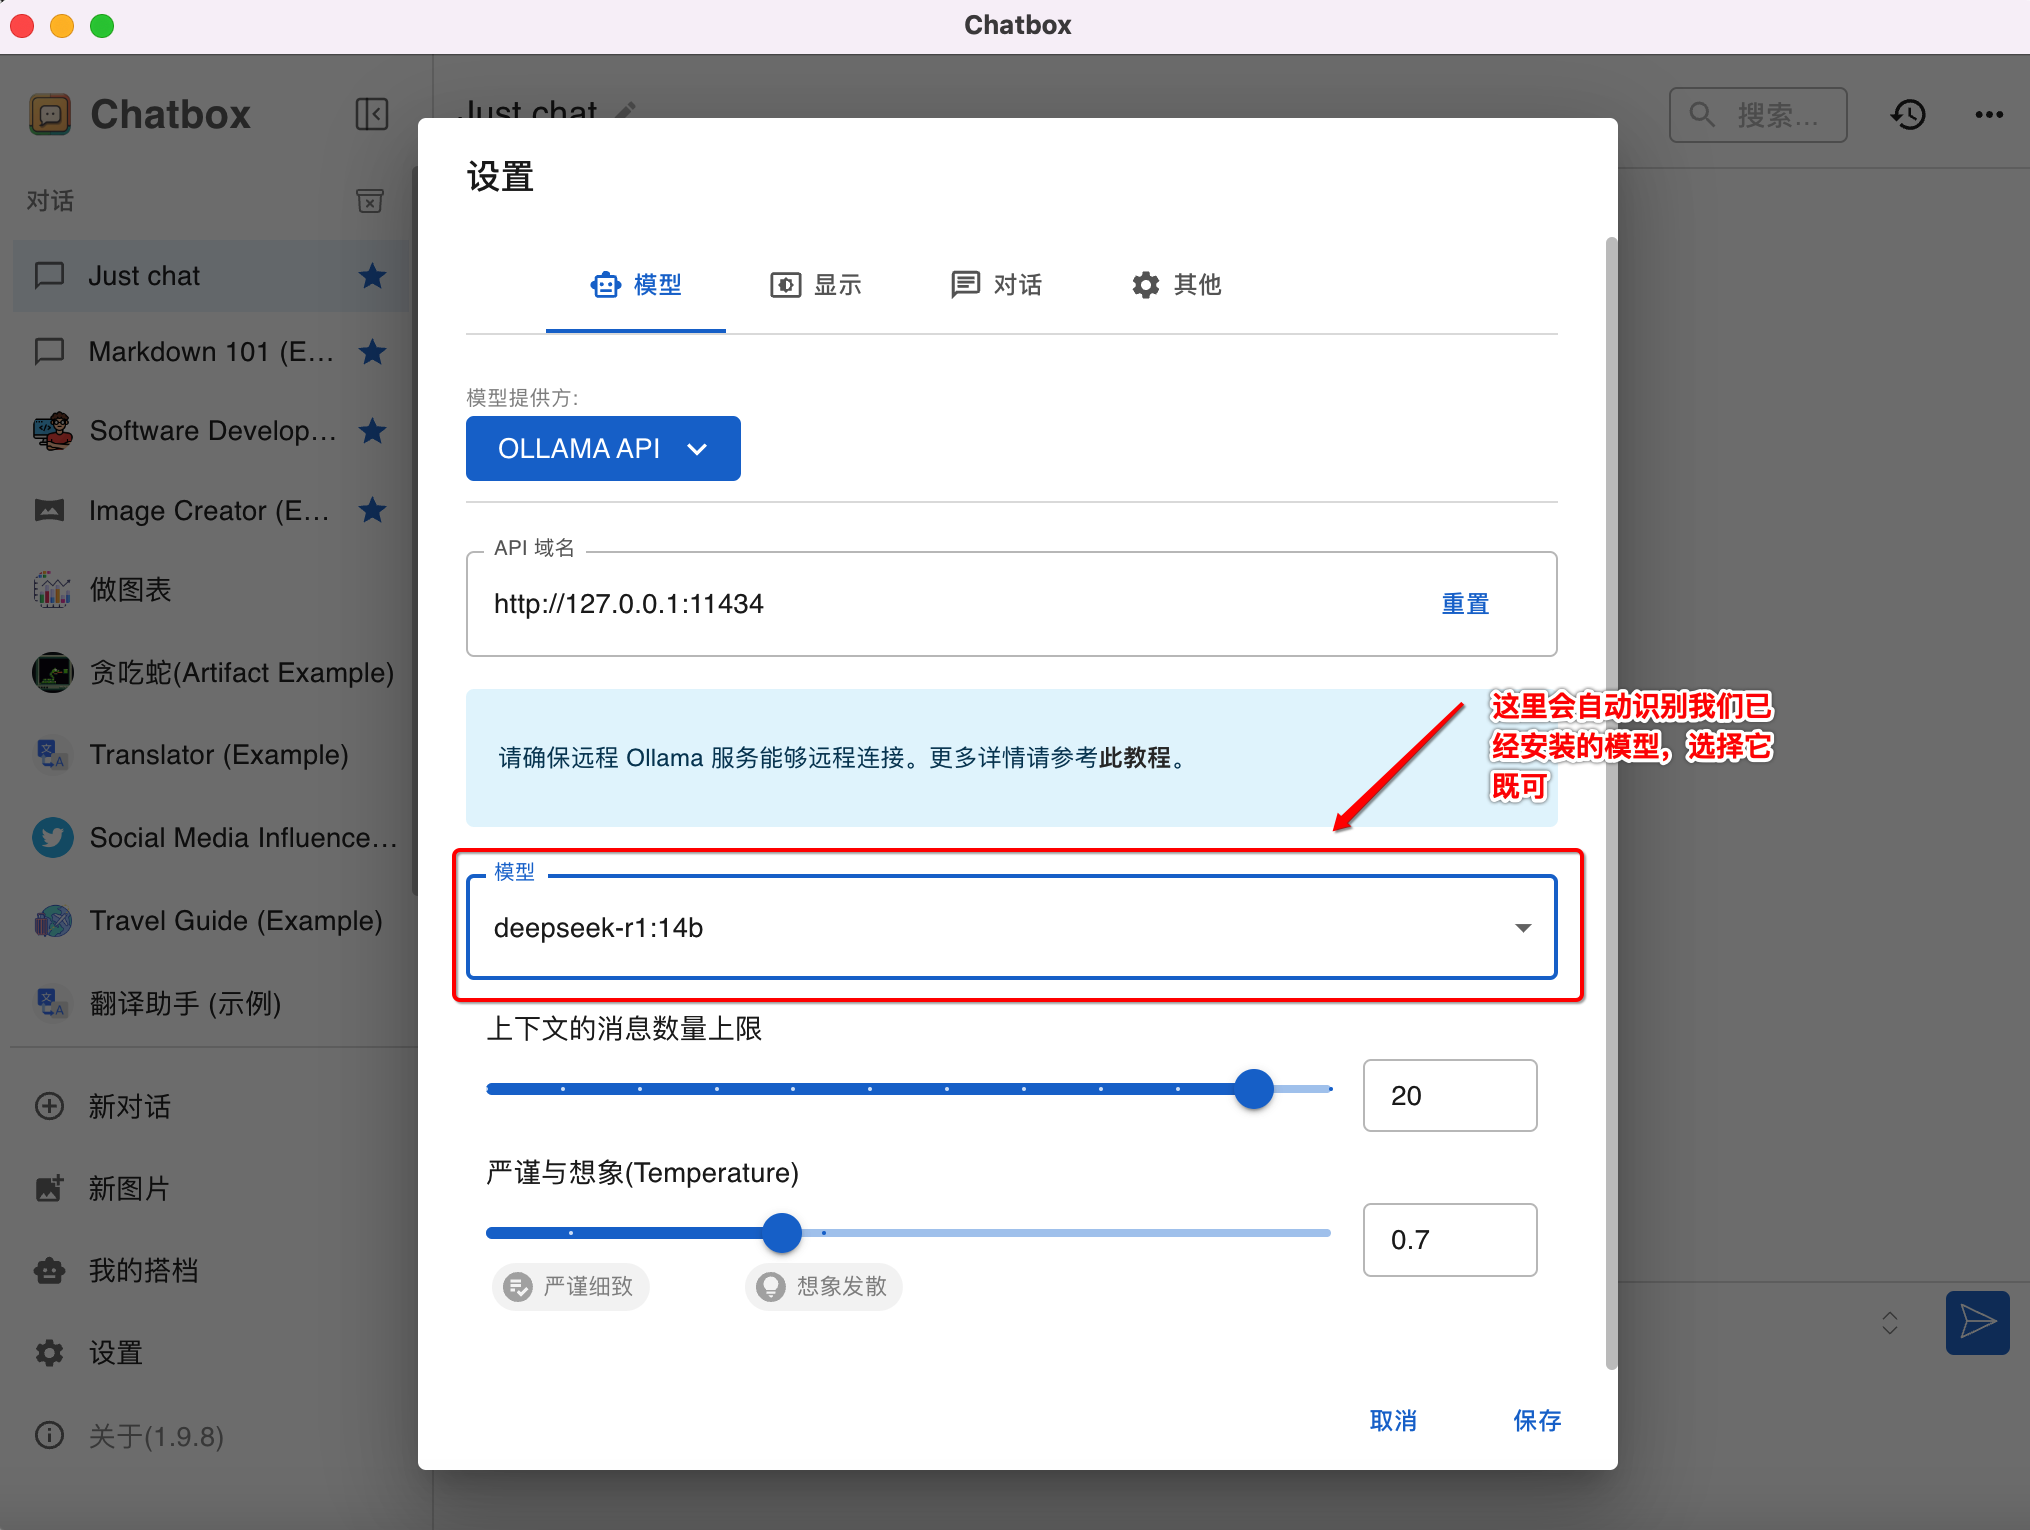Viewport: 2030px width, 1530px height.
Task: Switch to the 显示 display tab
Action: [816, 285]
